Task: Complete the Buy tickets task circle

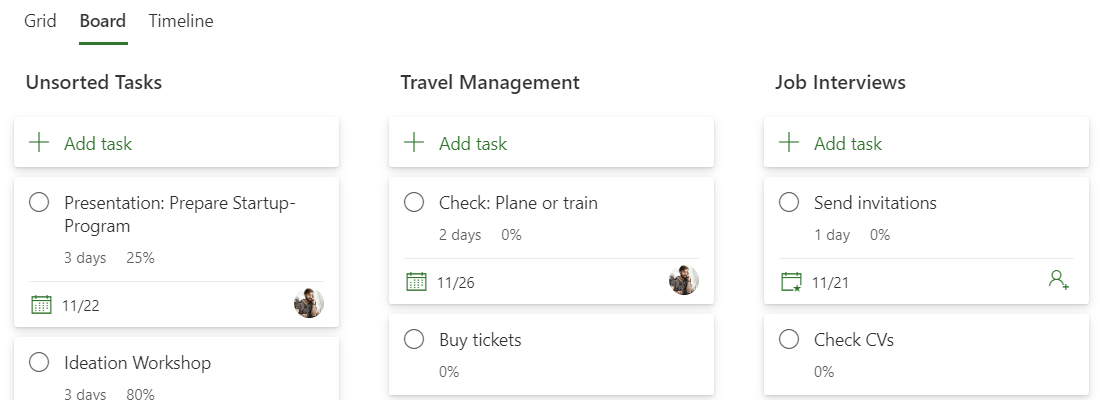Action: click(x=414, y=339)
